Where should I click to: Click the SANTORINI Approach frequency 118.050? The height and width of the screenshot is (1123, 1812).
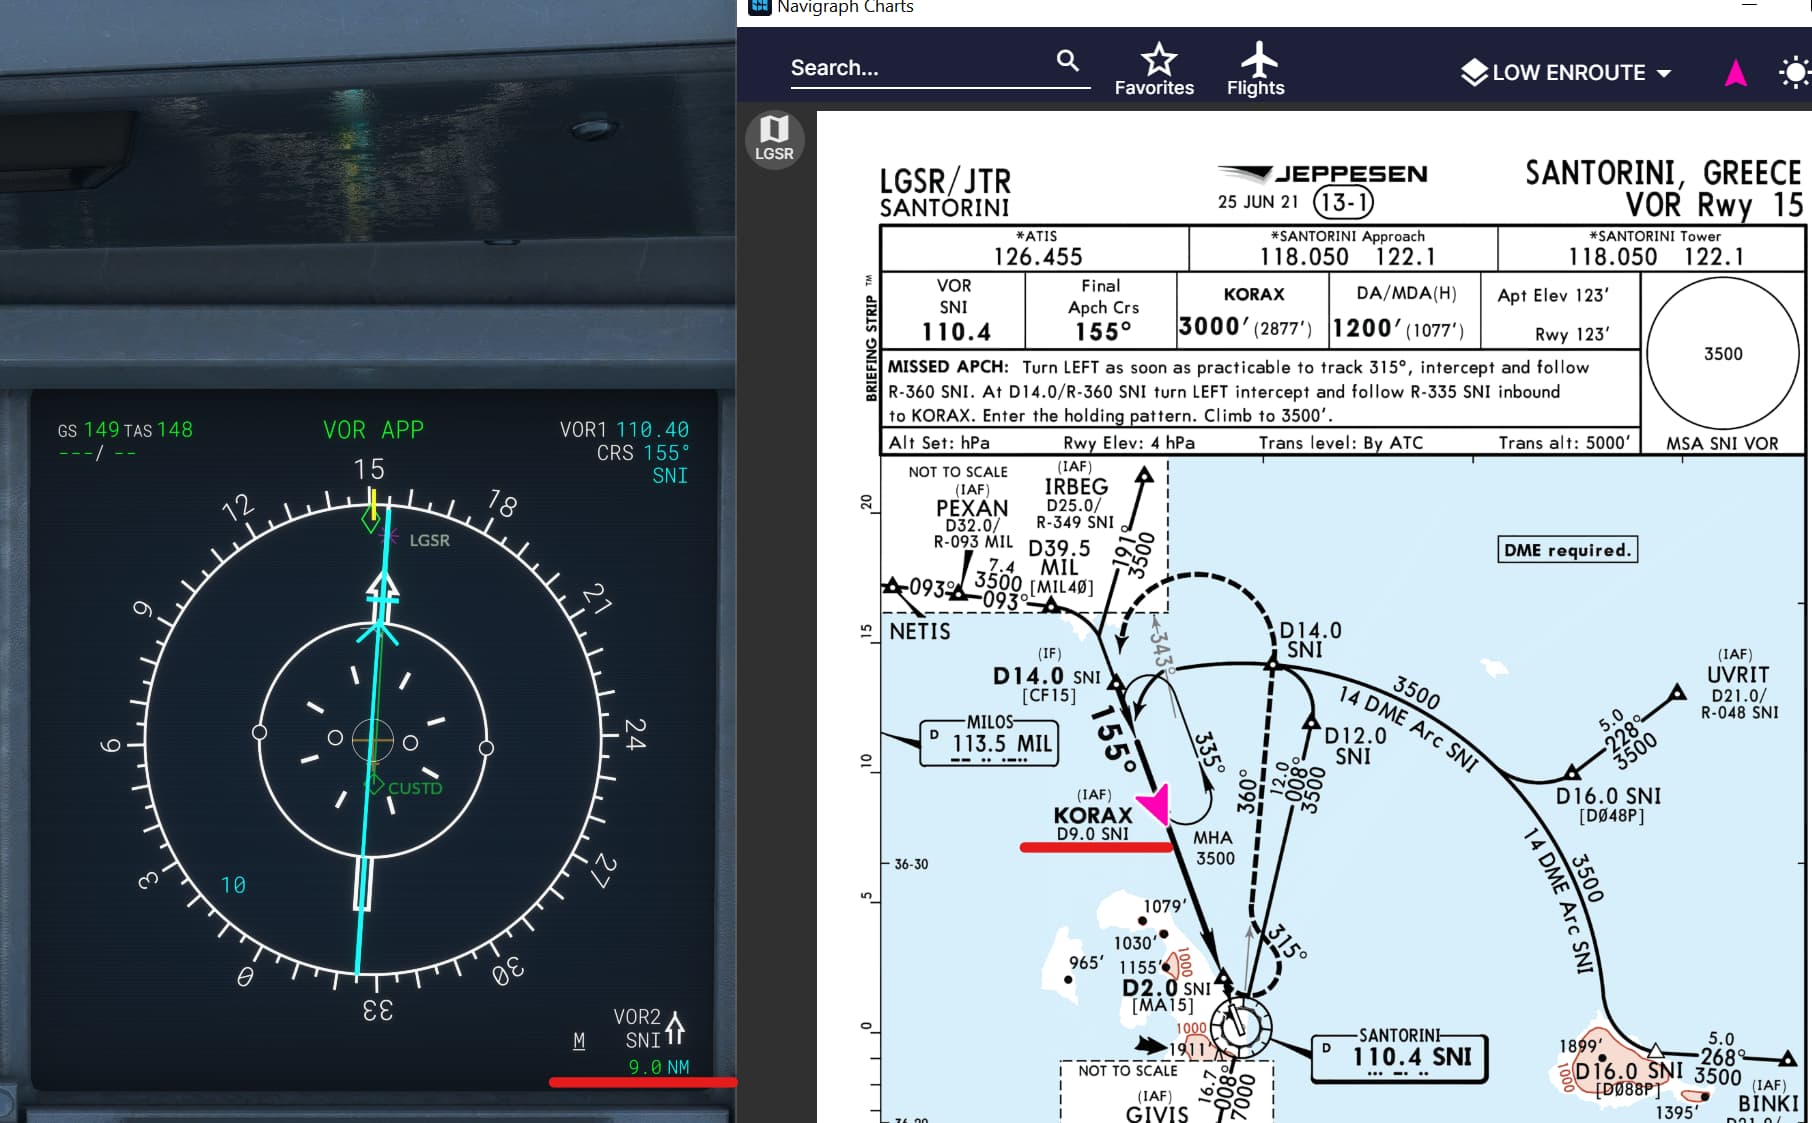tap(1304, 257)
